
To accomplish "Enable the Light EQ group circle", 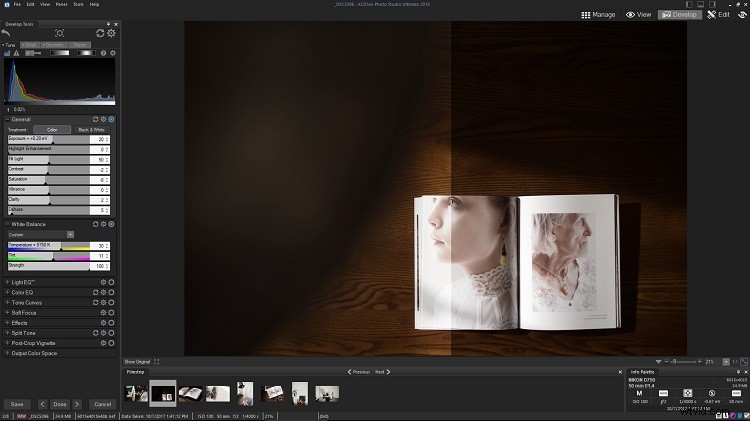I will tap(111, 282).
